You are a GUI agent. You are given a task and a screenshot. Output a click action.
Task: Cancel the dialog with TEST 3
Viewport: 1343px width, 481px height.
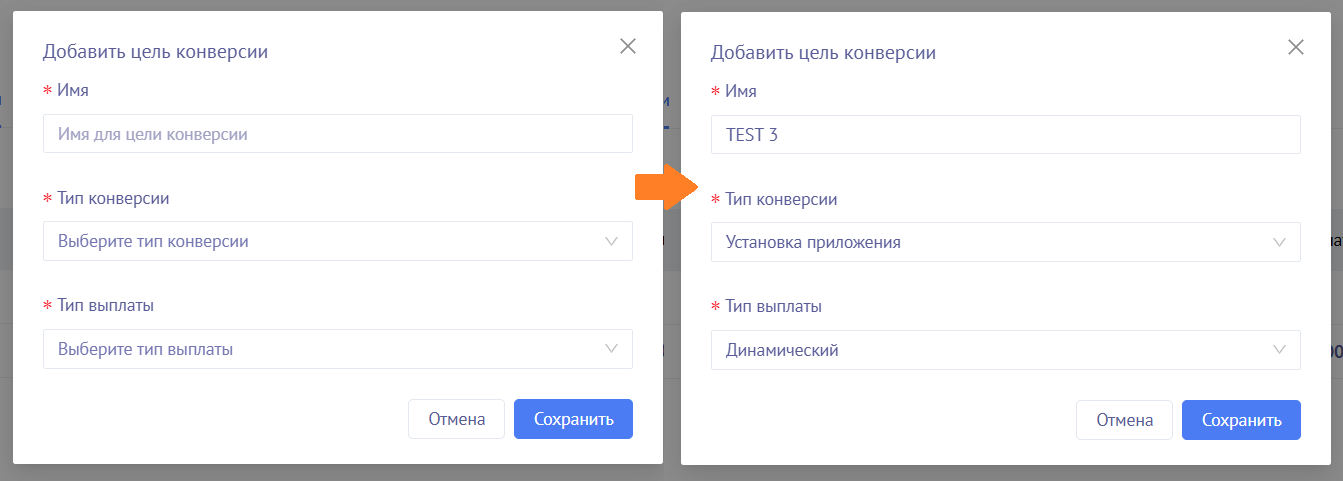tap(1124, 420)
